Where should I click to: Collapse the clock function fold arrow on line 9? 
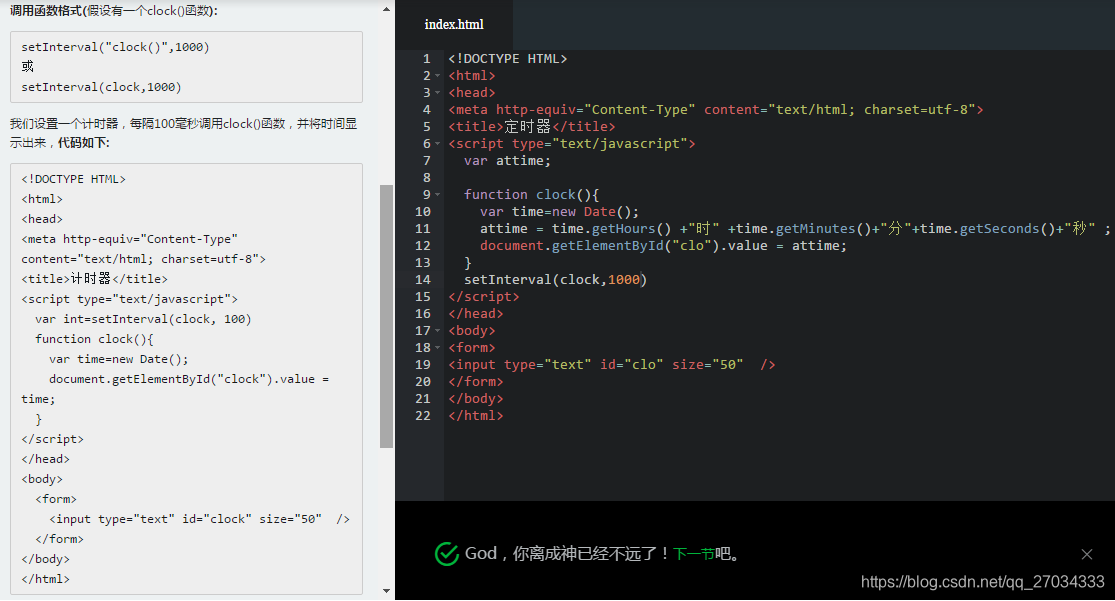point(437,195)
